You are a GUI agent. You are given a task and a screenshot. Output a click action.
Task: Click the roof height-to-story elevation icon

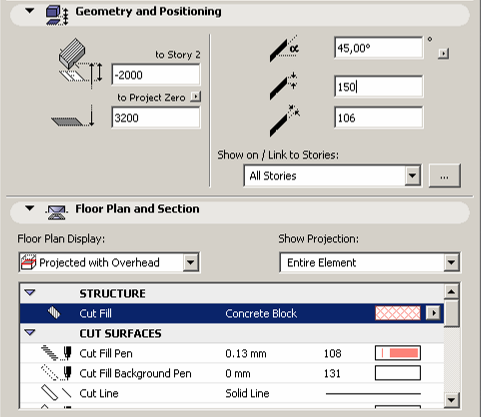coord(80,63)
